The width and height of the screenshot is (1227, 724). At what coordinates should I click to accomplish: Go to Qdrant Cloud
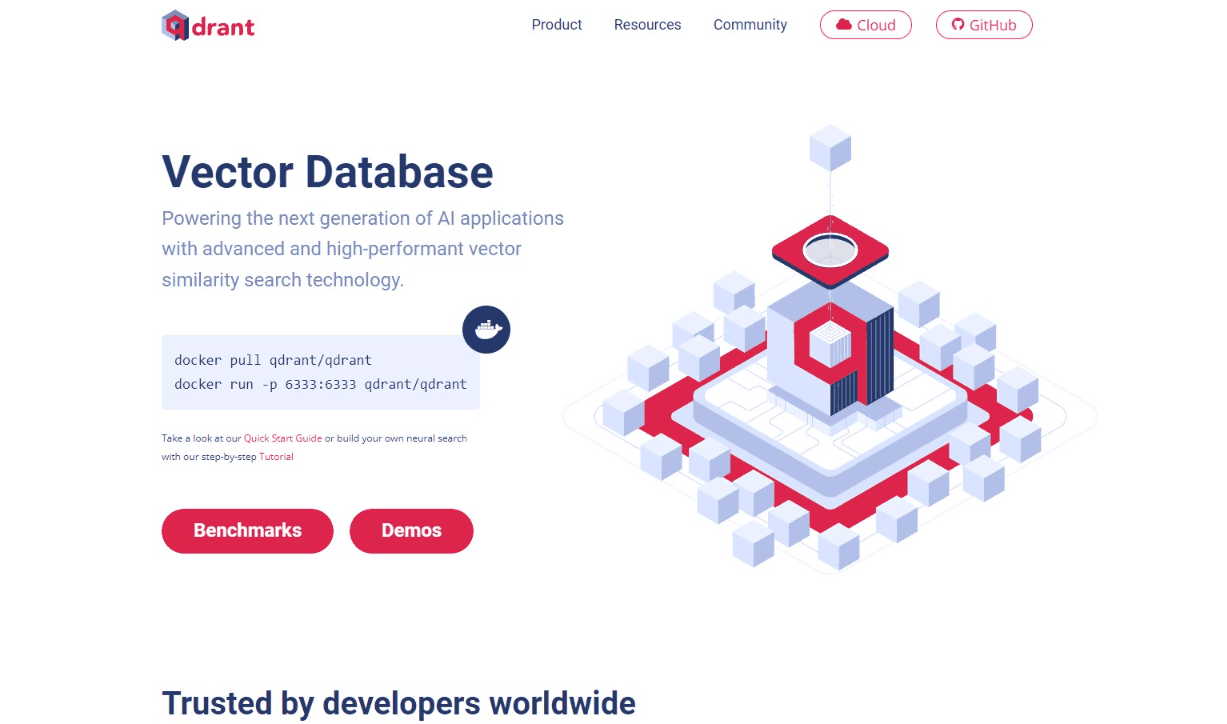(x=866, y=25)
